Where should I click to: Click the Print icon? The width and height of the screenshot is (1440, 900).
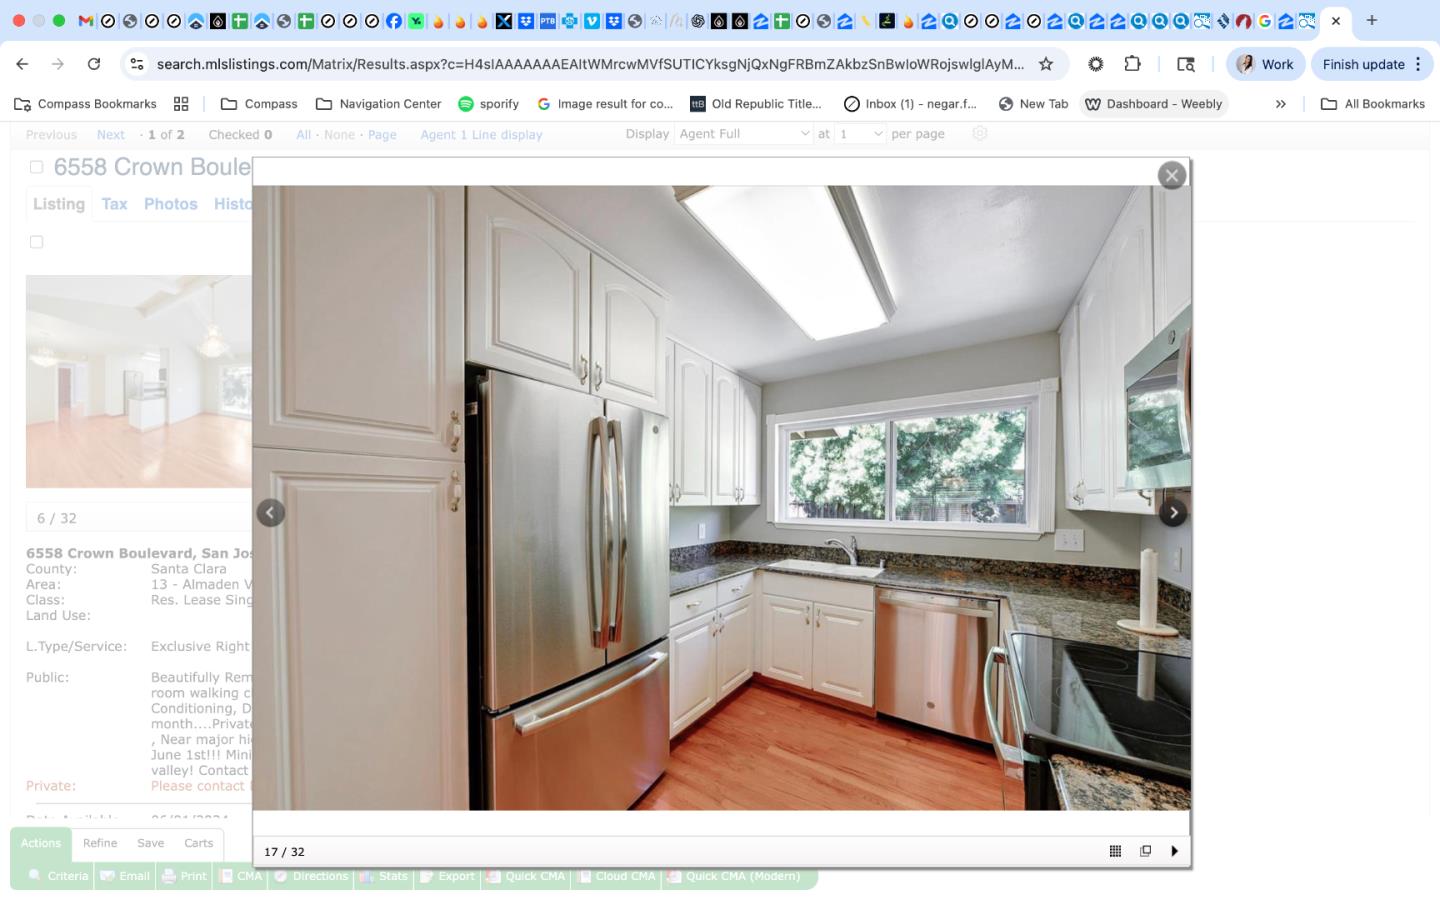pyautogui.click(x=184, y=876)
